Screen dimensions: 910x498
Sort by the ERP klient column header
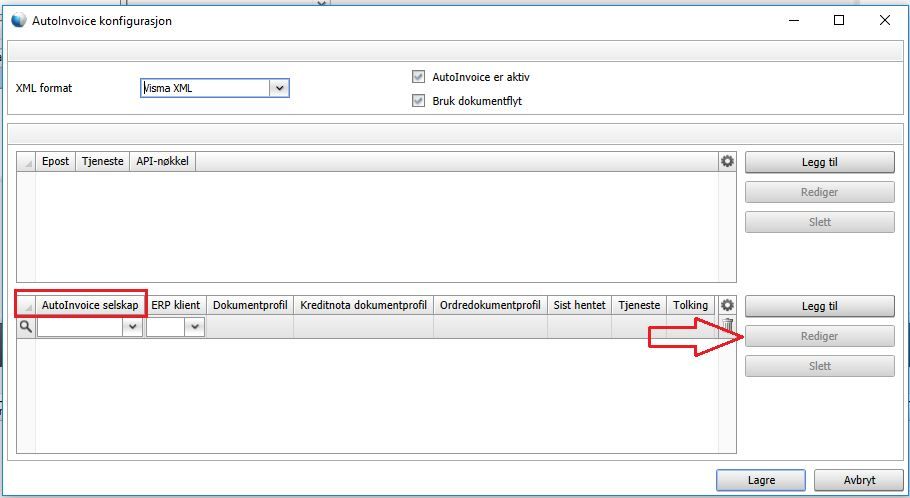point(175,305)
